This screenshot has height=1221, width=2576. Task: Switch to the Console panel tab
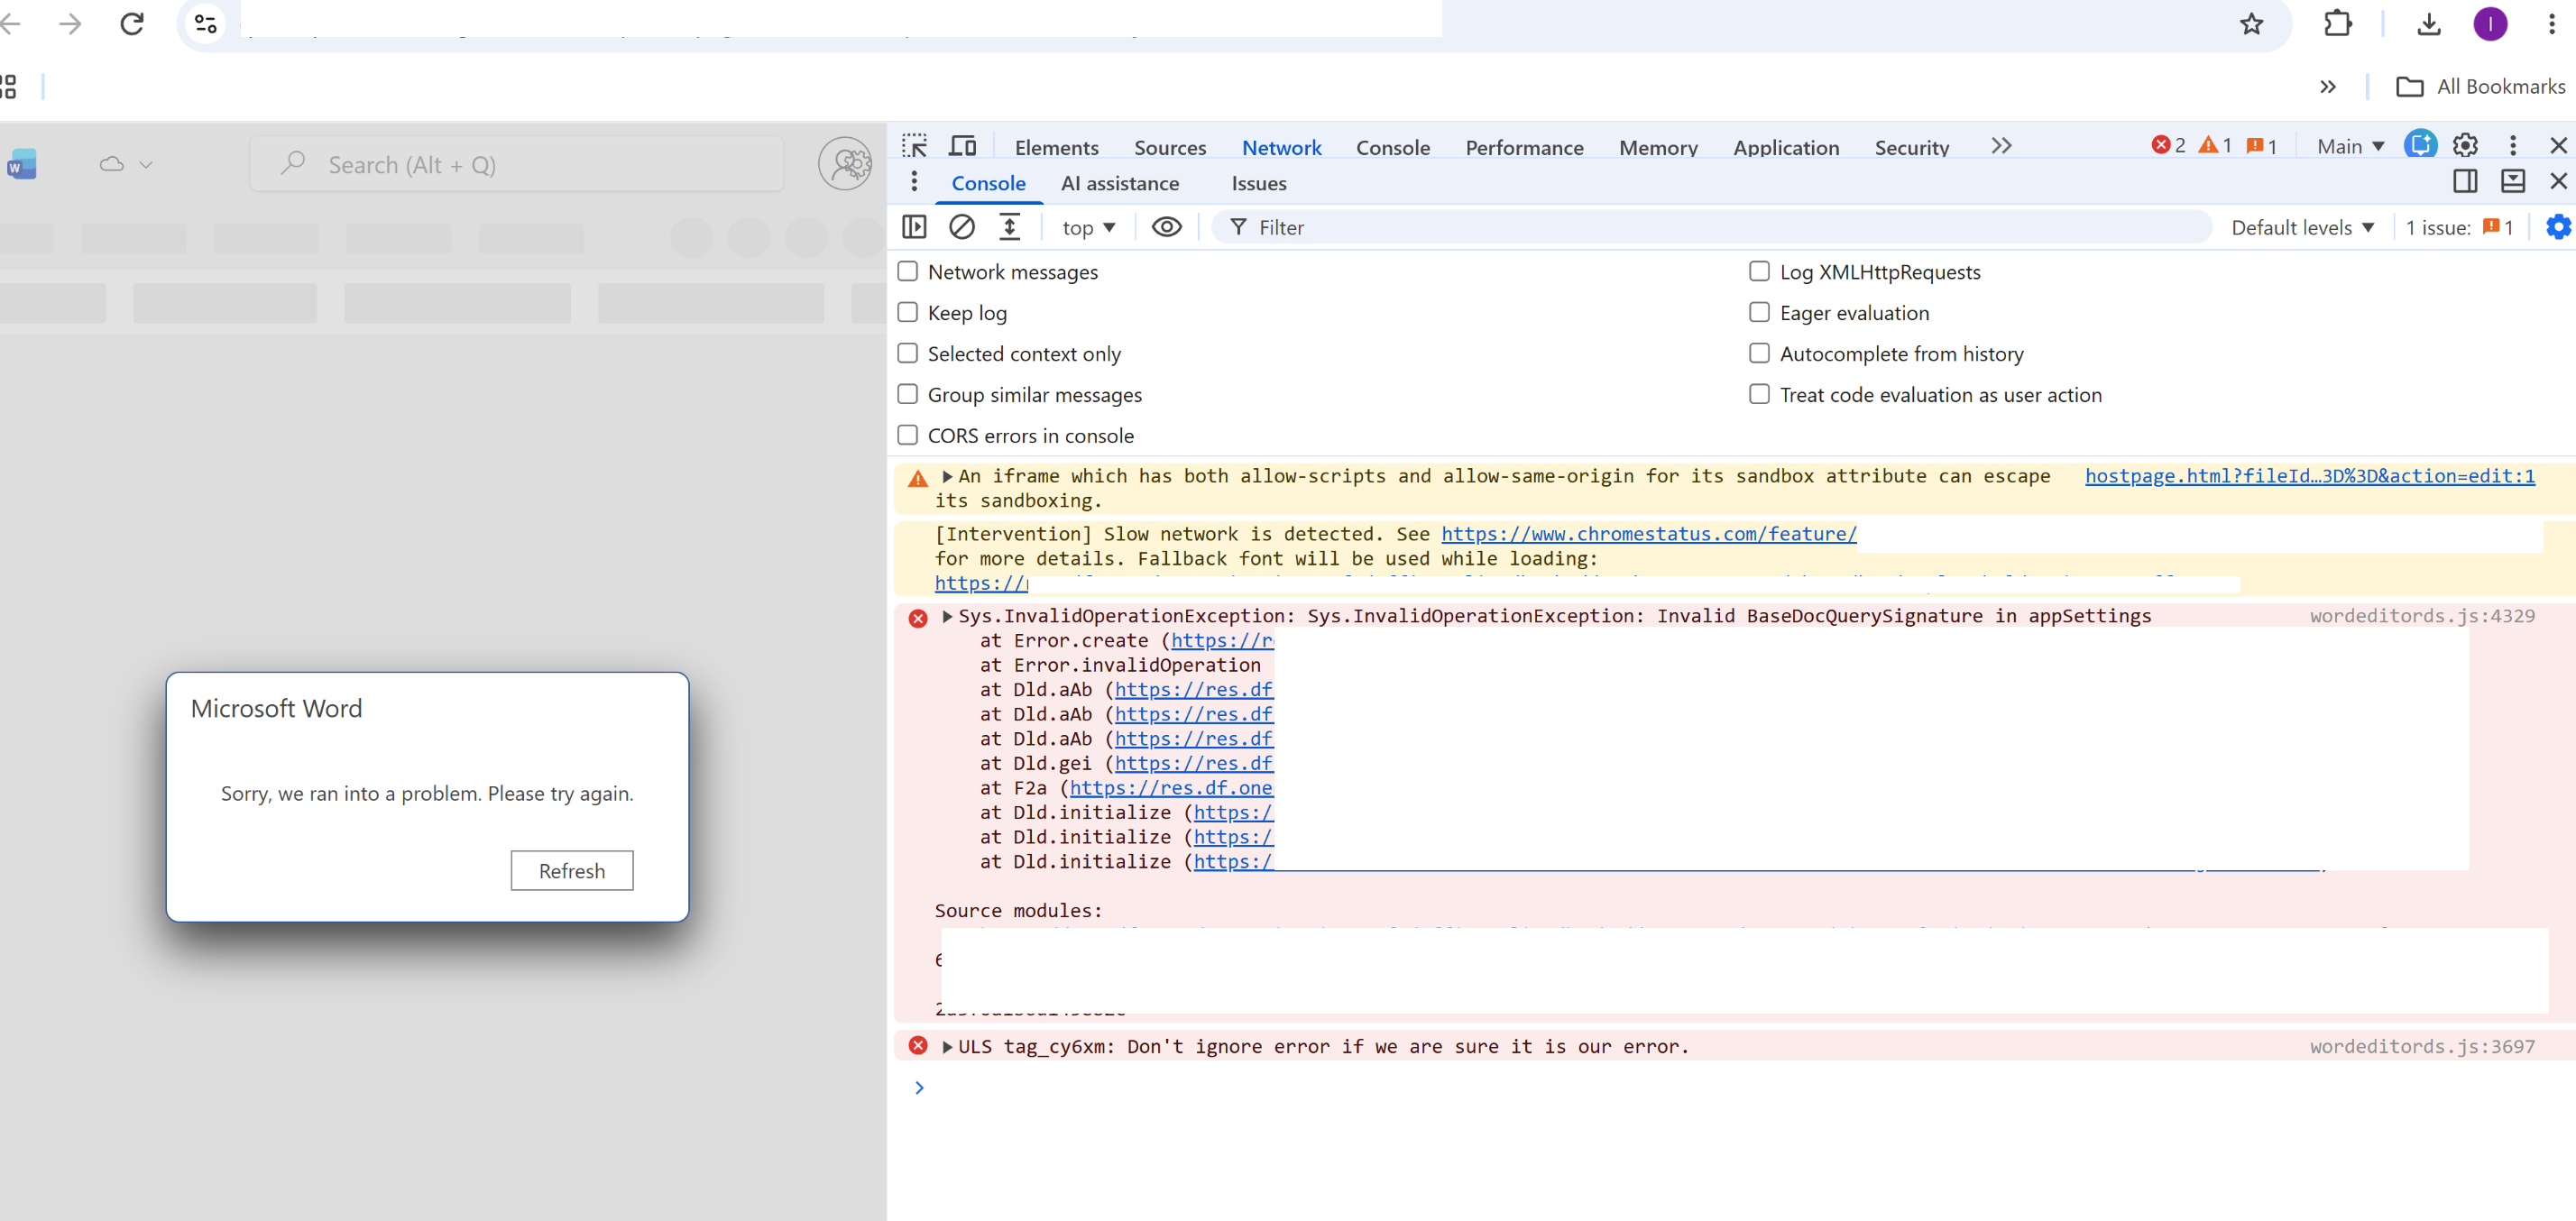1392,147
